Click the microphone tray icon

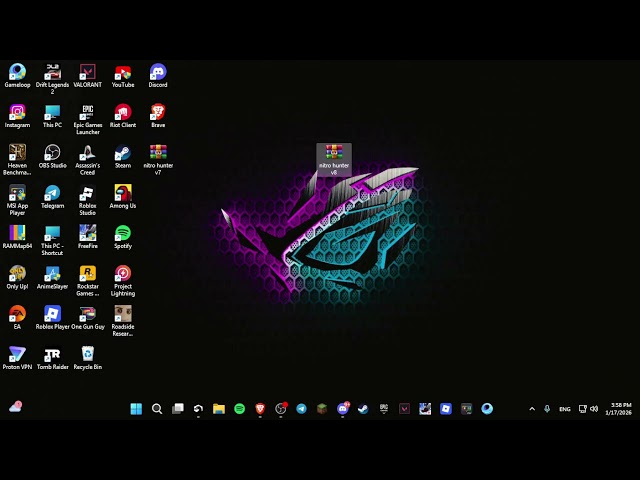pyautogui.click(x=547, y=409)
